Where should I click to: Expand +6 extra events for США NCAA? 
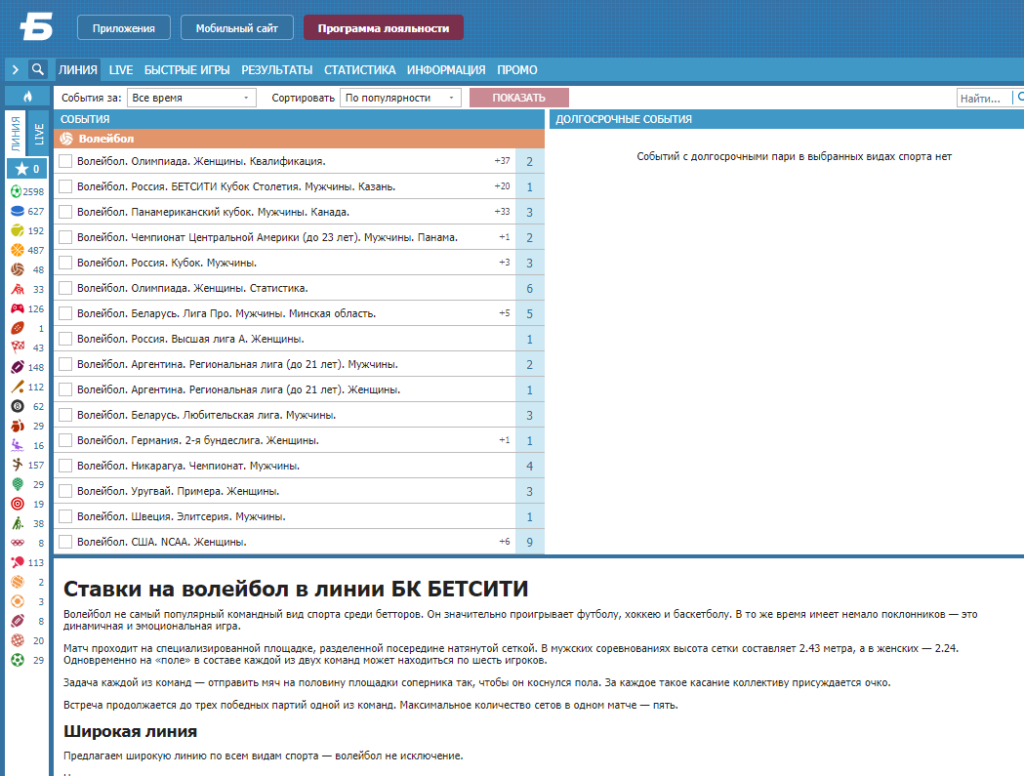504,542
